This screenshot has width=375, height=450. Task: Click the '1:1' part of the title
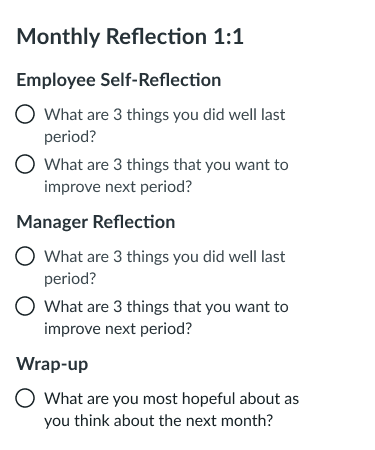tap(229, 36)
